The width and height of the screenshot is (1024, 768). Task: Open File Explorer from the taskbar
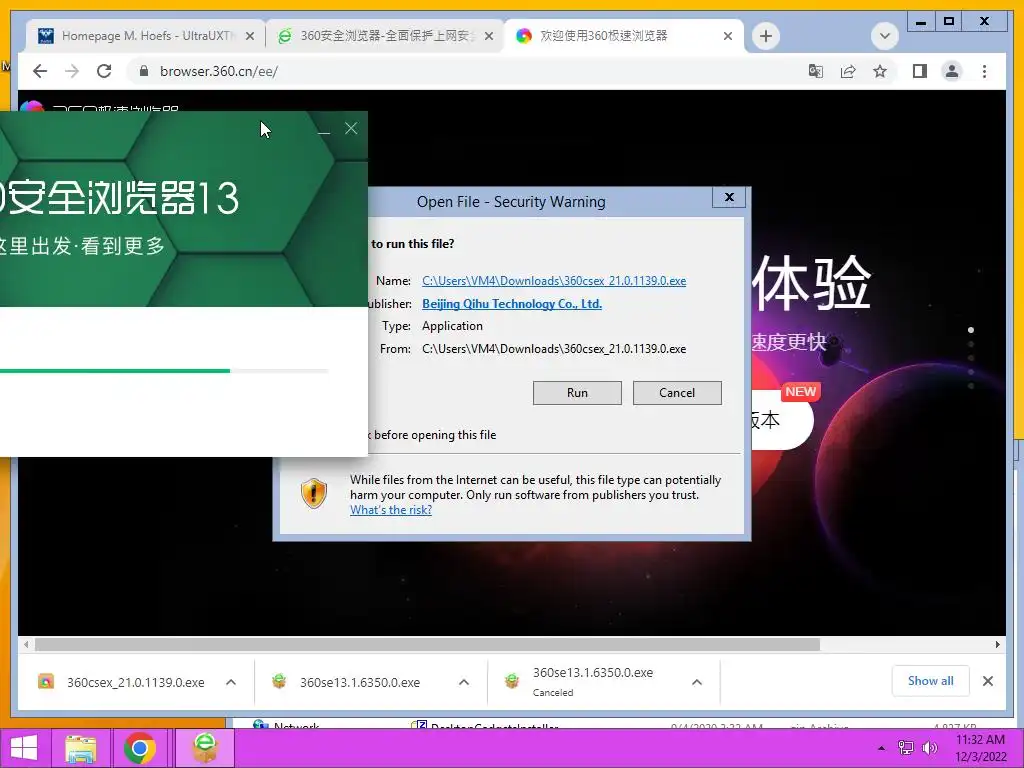click(x=81, y=748)
